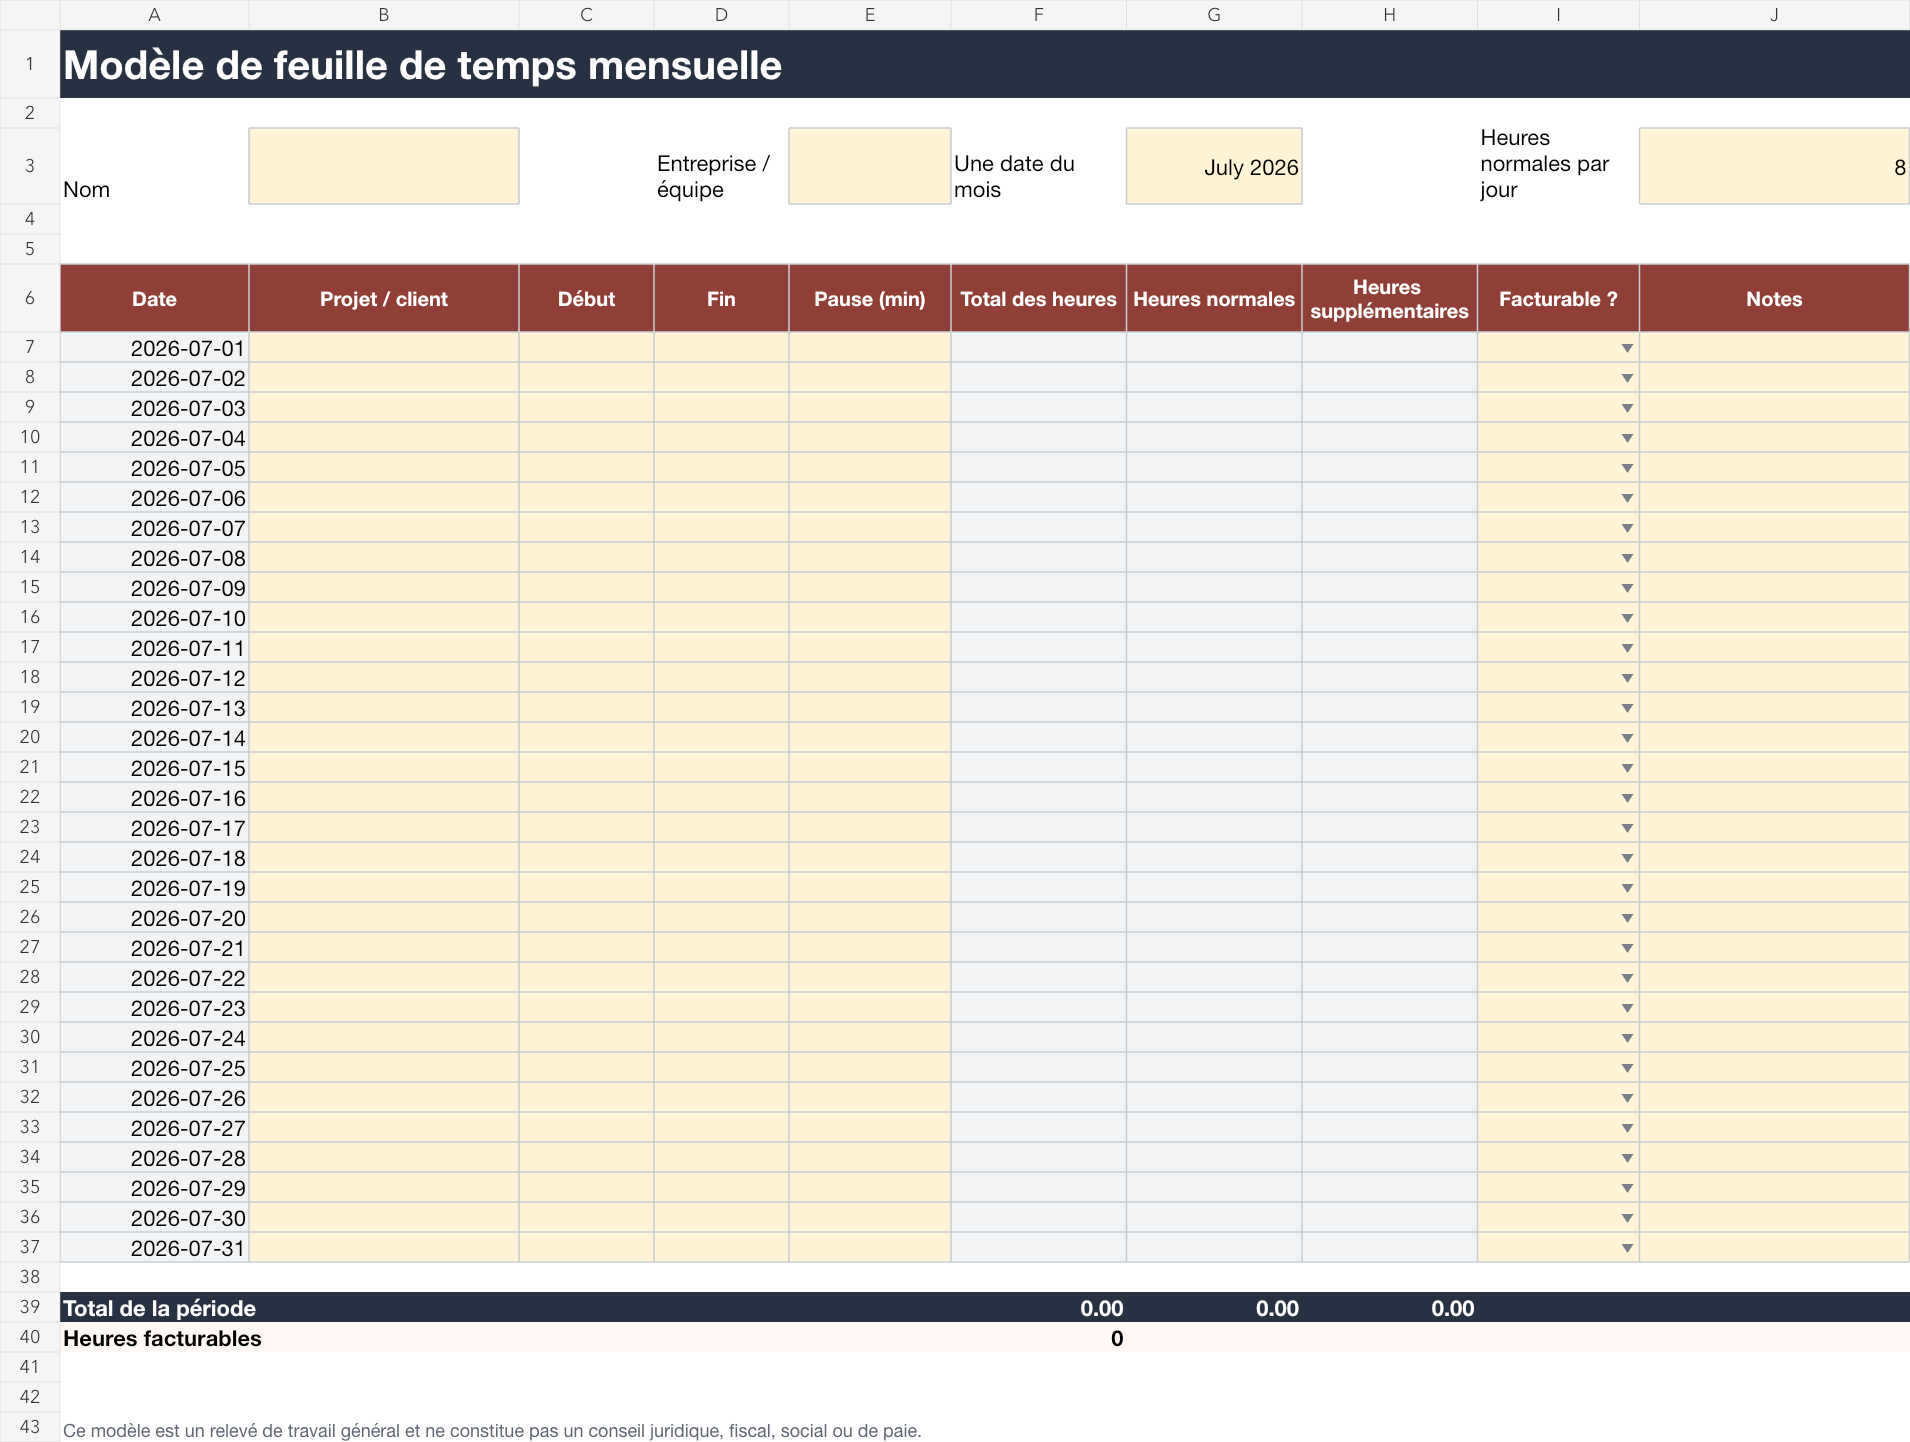Open the Facturable dropdown for 2026-07-24
Viewport: 1910px width, 1442px height.
point(1627,1038)
